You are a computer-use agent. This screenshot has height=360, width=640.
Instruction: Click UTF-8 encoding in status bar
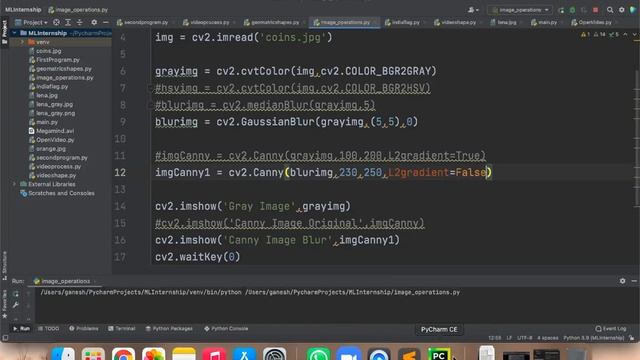coord(524,338)
